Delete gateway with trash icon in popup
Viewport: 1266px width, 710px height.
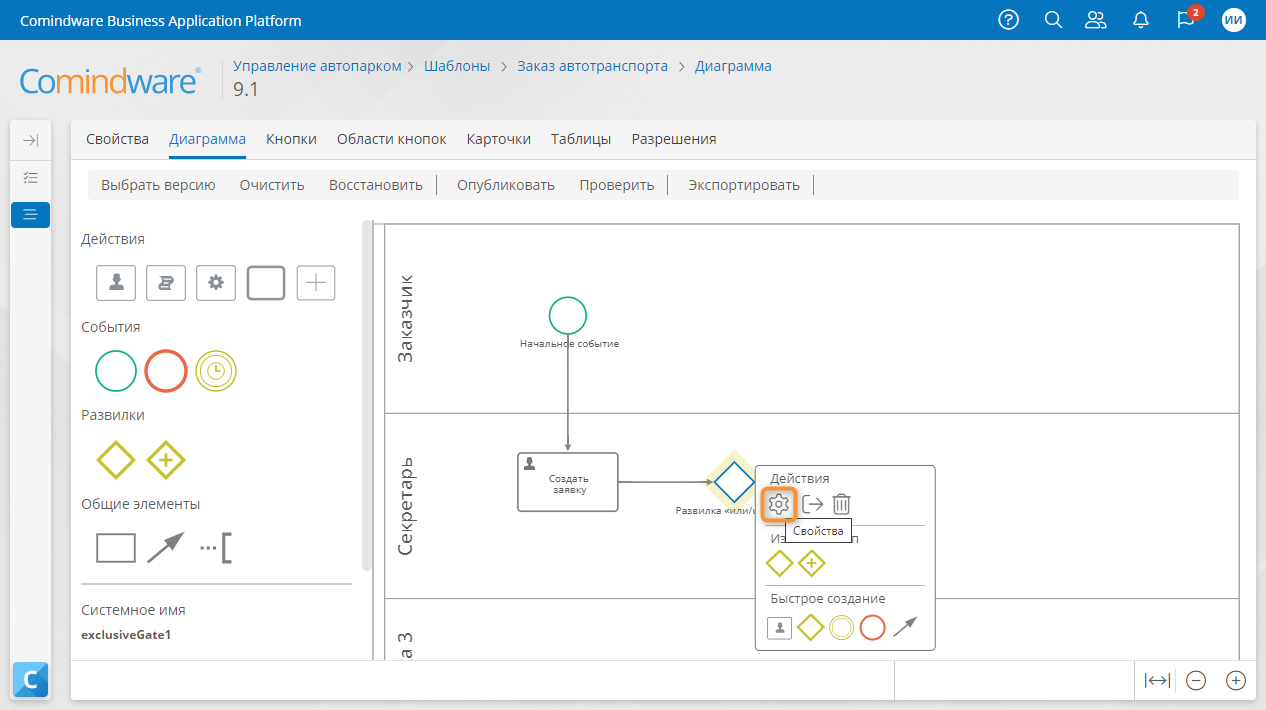coord(842,505)
